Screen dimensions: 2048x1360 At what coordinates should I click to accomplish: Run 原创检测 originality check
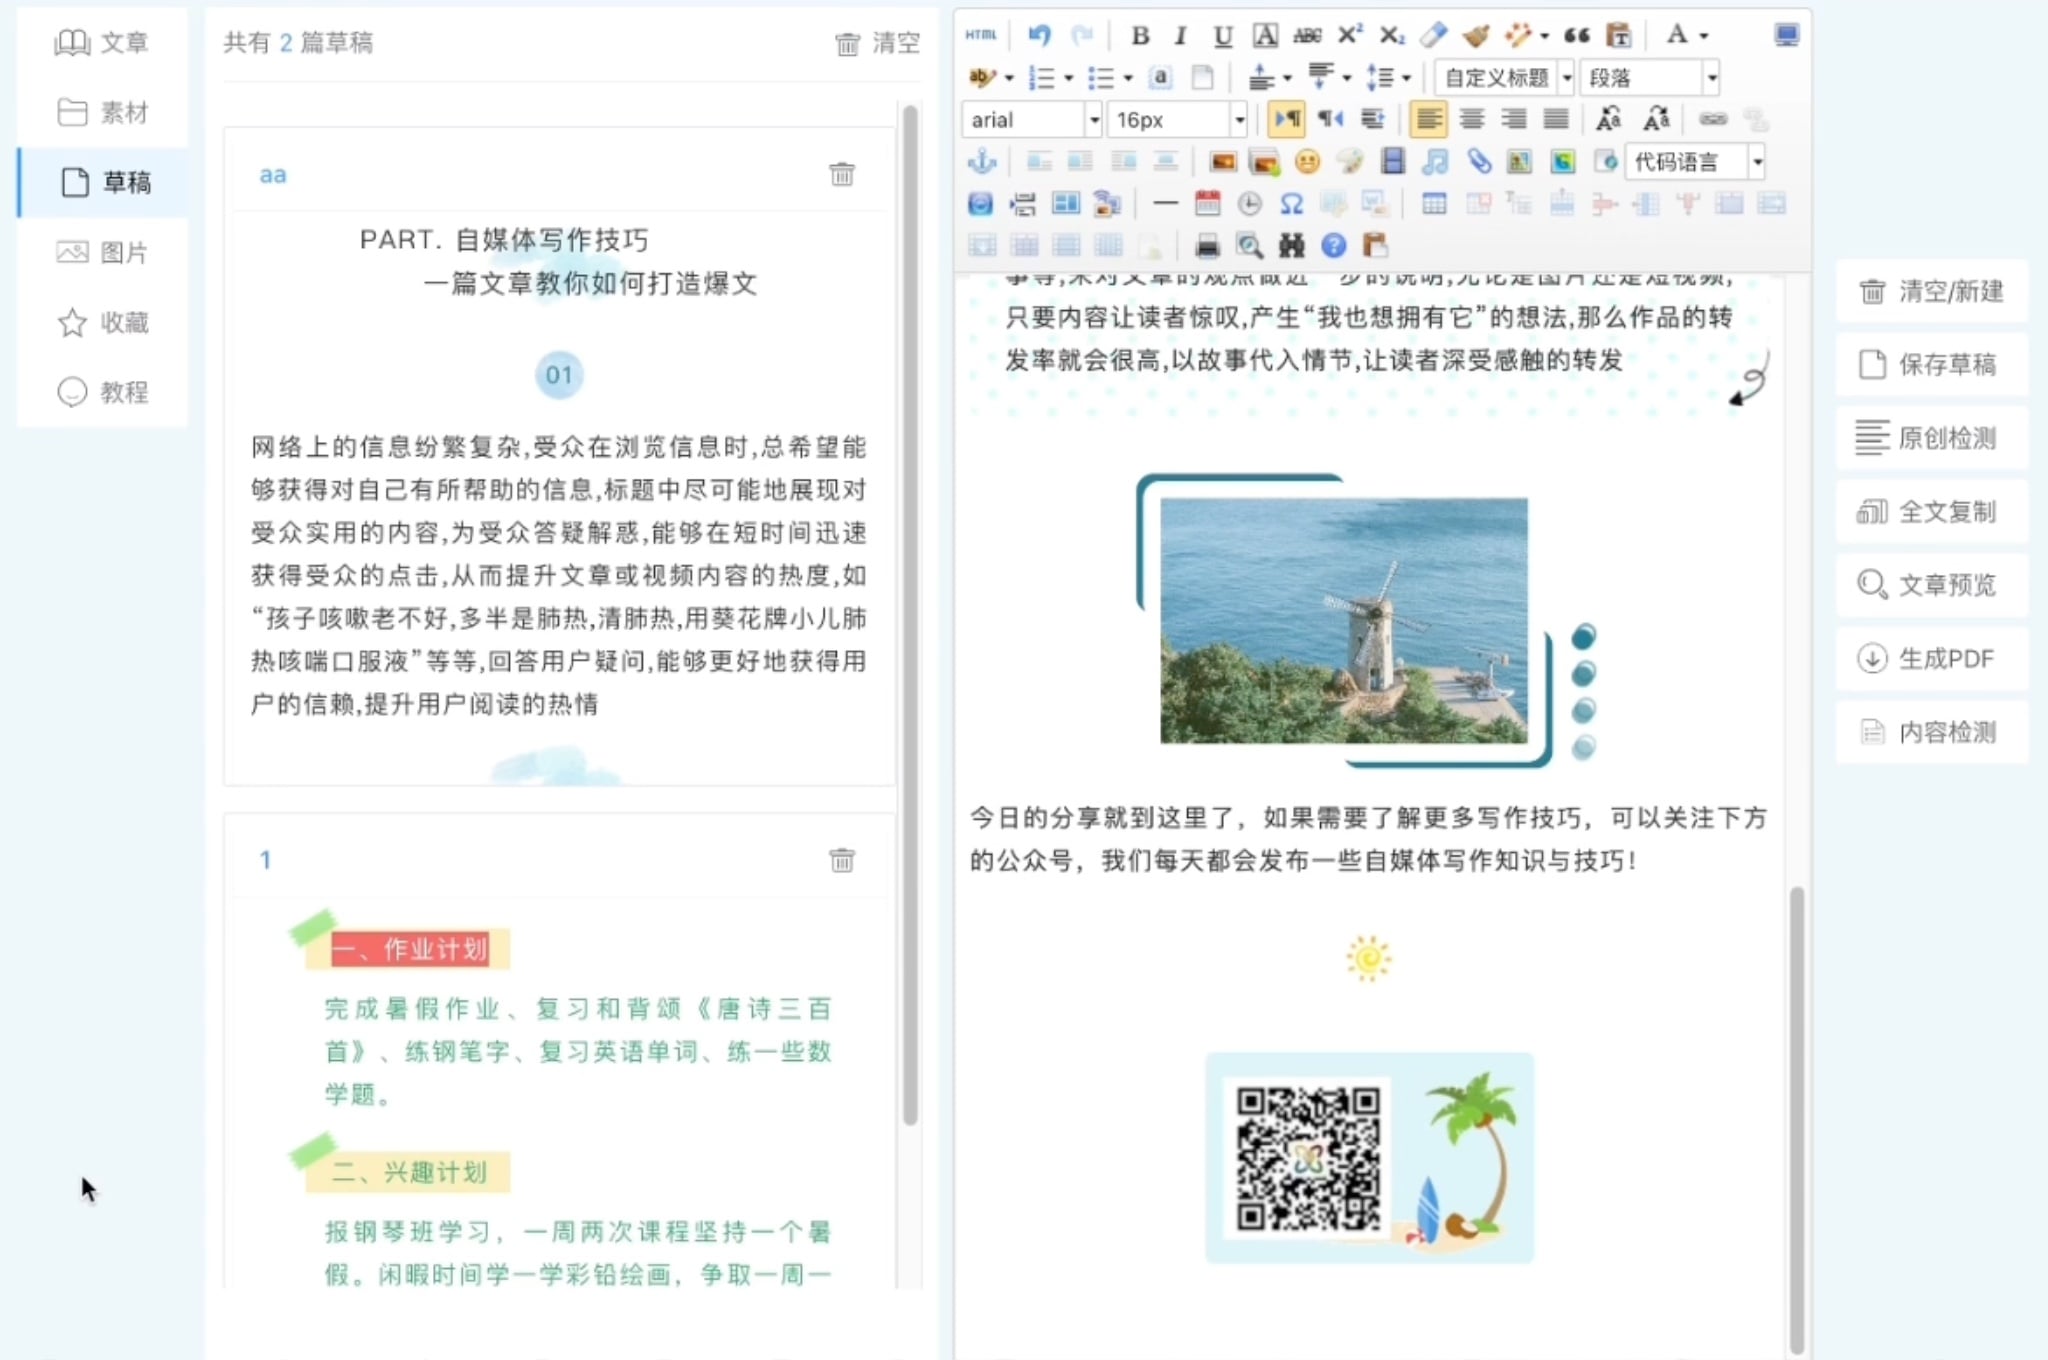[1930, 438]
